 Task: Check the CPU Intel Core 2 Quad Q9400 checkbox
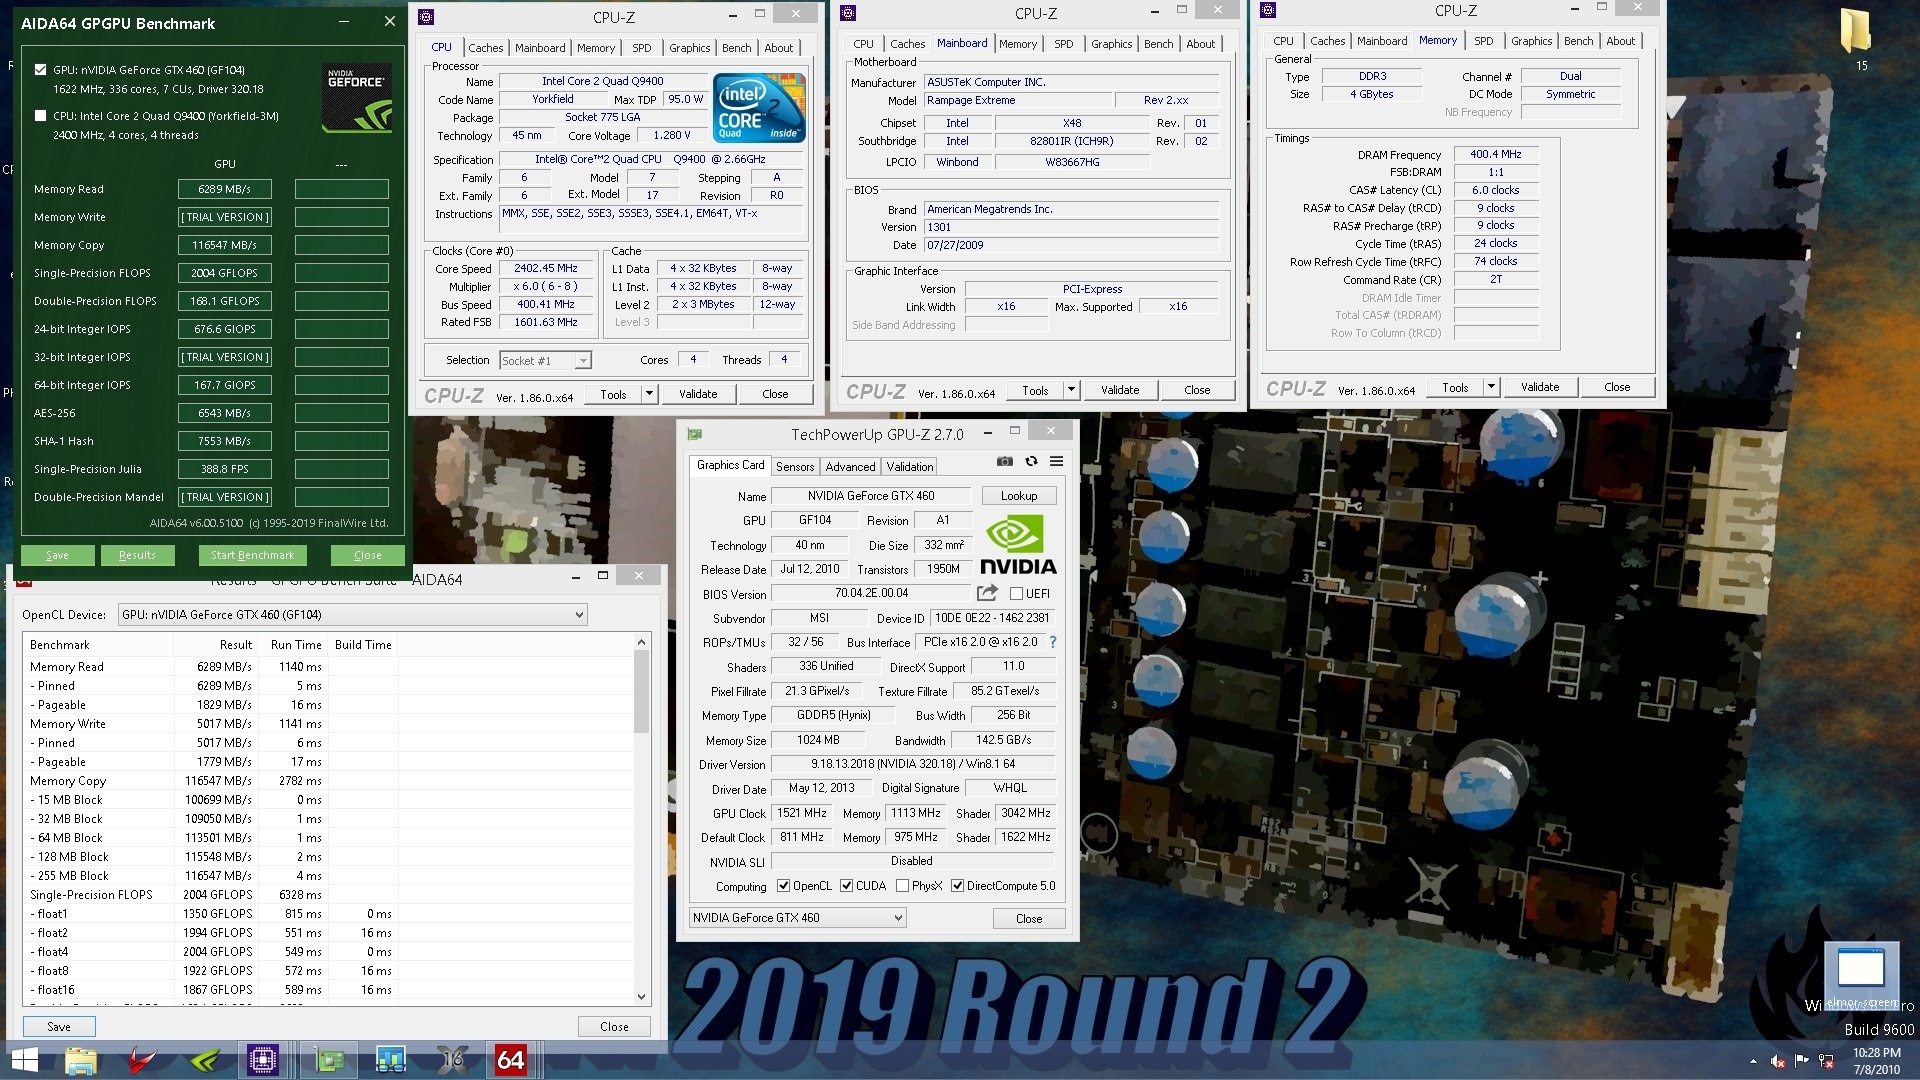(x=40, y=116)
